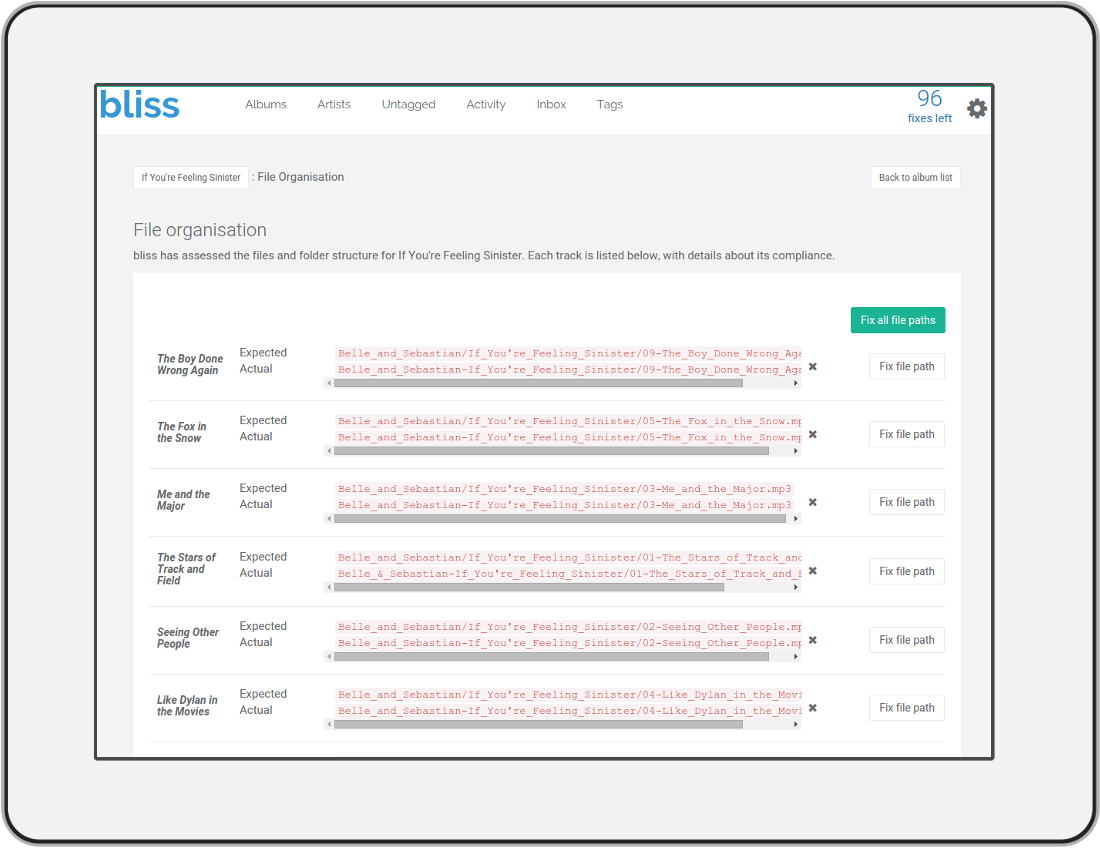The width and height of the screenshot is (1100, 861).
Task: Click right scroll arrow for The Stars of Track and Field
Action: [x=796, y=587]
